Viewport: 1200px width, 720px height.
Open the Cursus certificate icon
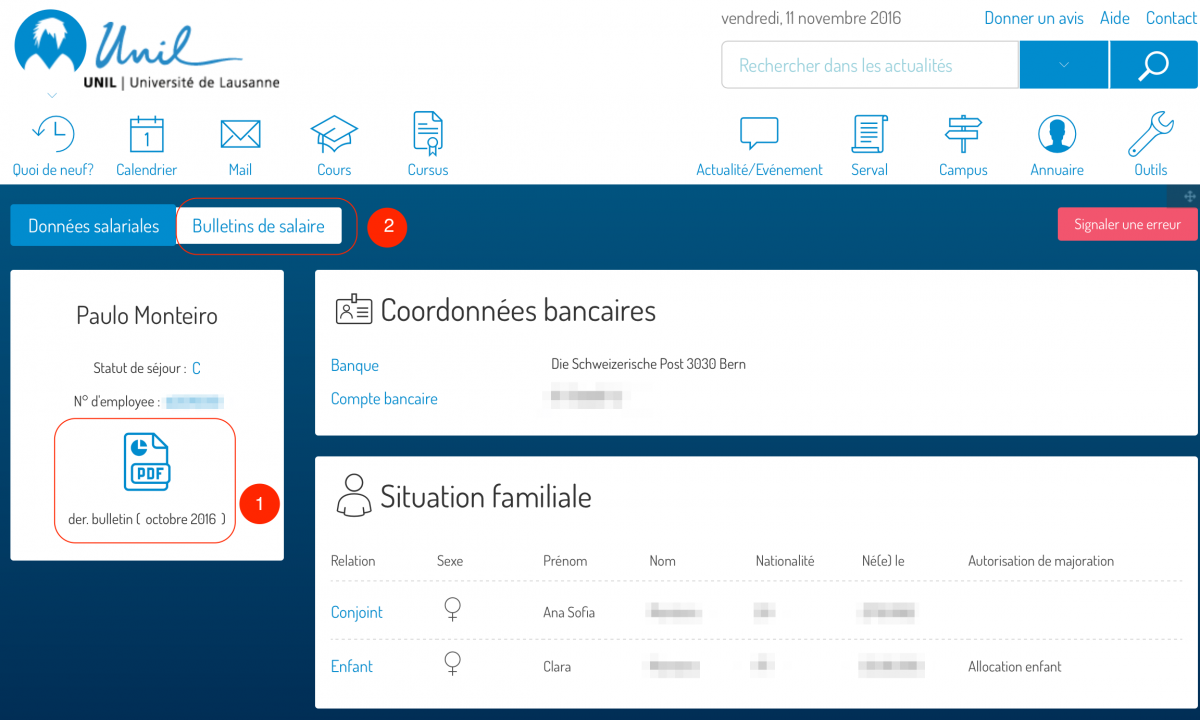point(428,132)
